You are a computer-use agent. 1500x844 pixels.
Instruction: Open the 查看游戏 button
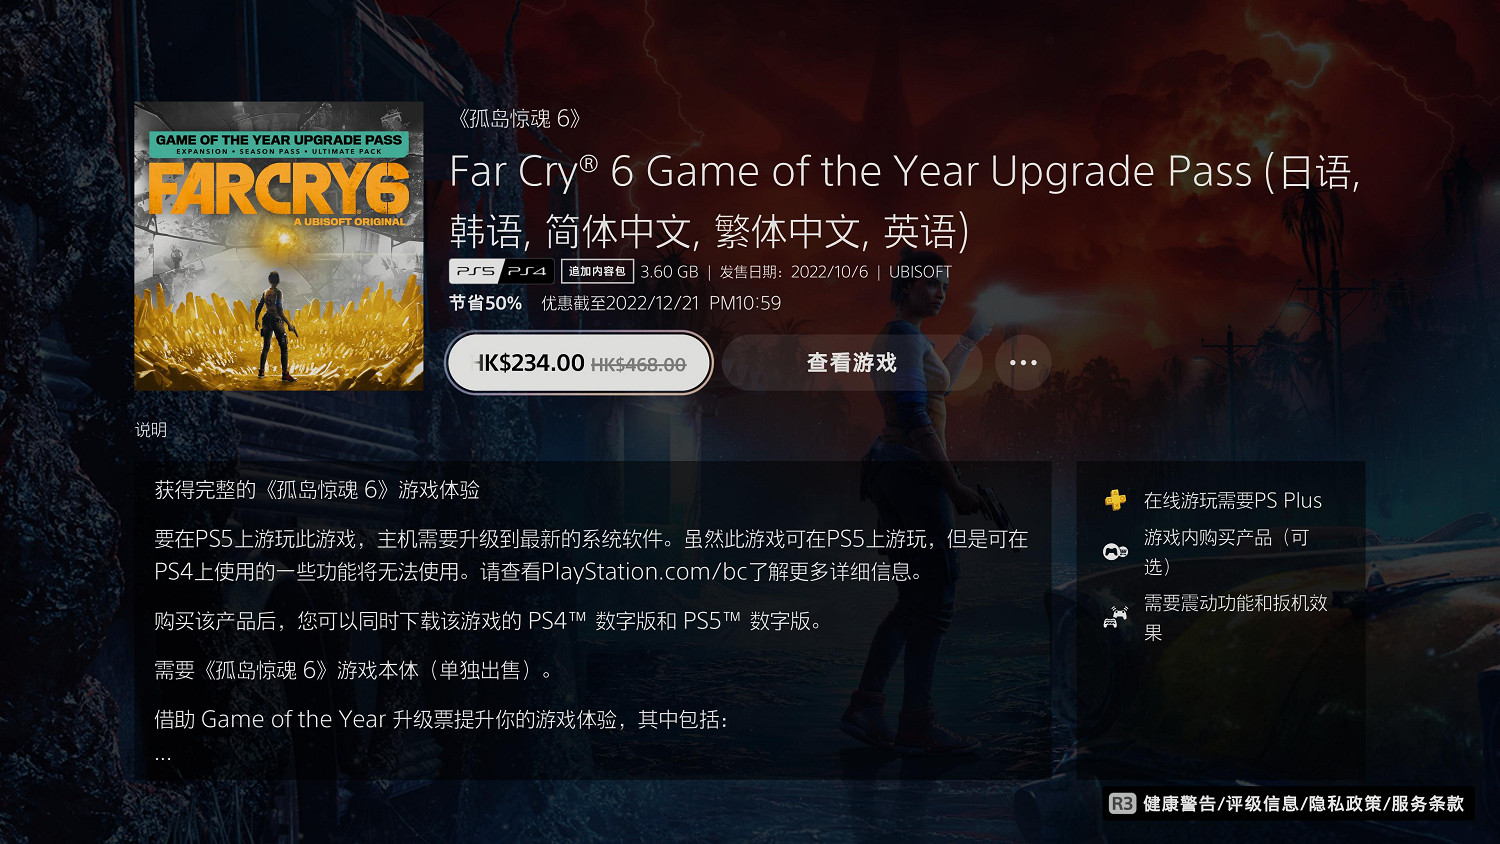click(x=852, y=363)
